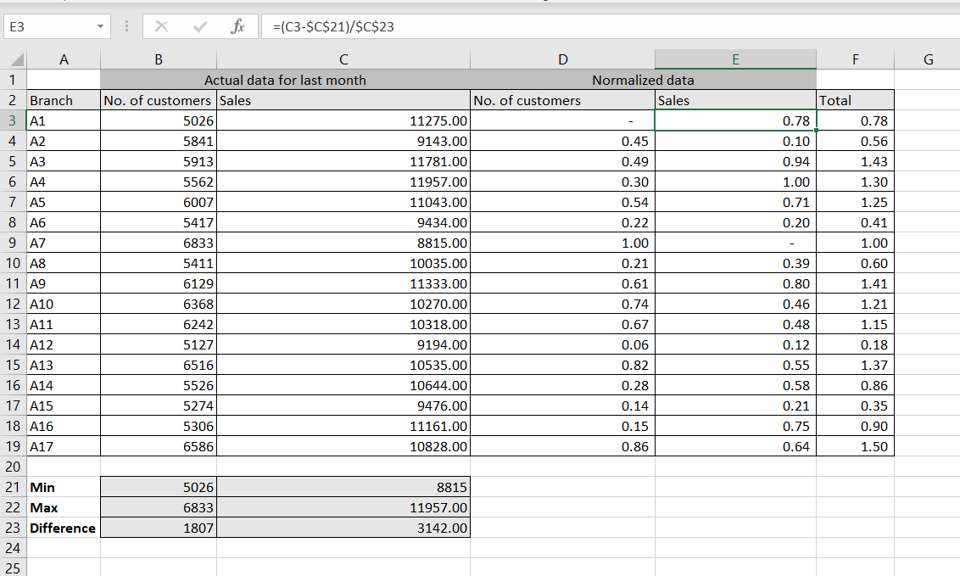Select row 21 header
Screen dimensions: 960x576
tap(13, 487)
